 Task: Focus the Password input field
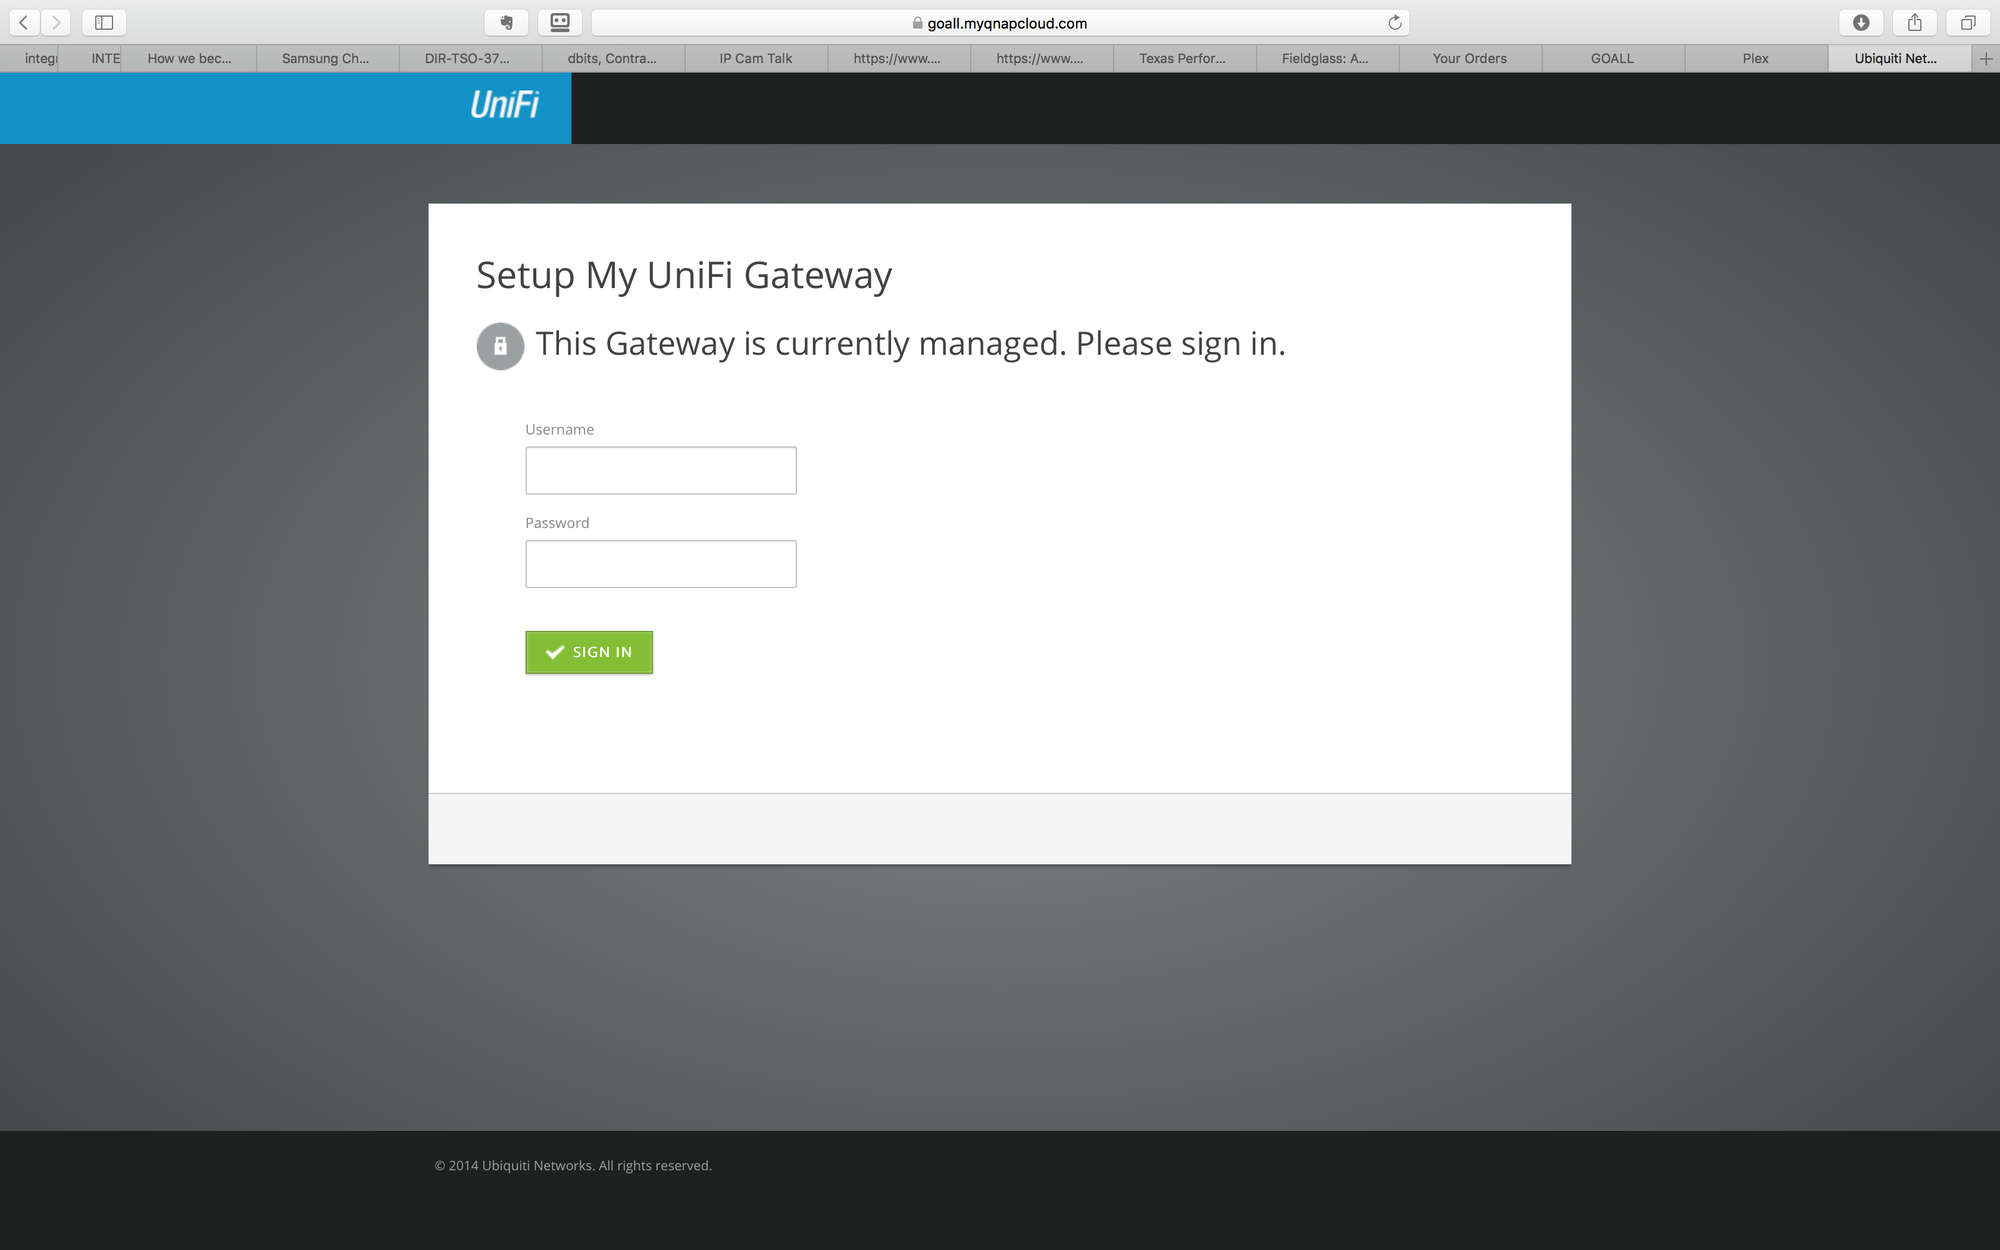(661, 564)
